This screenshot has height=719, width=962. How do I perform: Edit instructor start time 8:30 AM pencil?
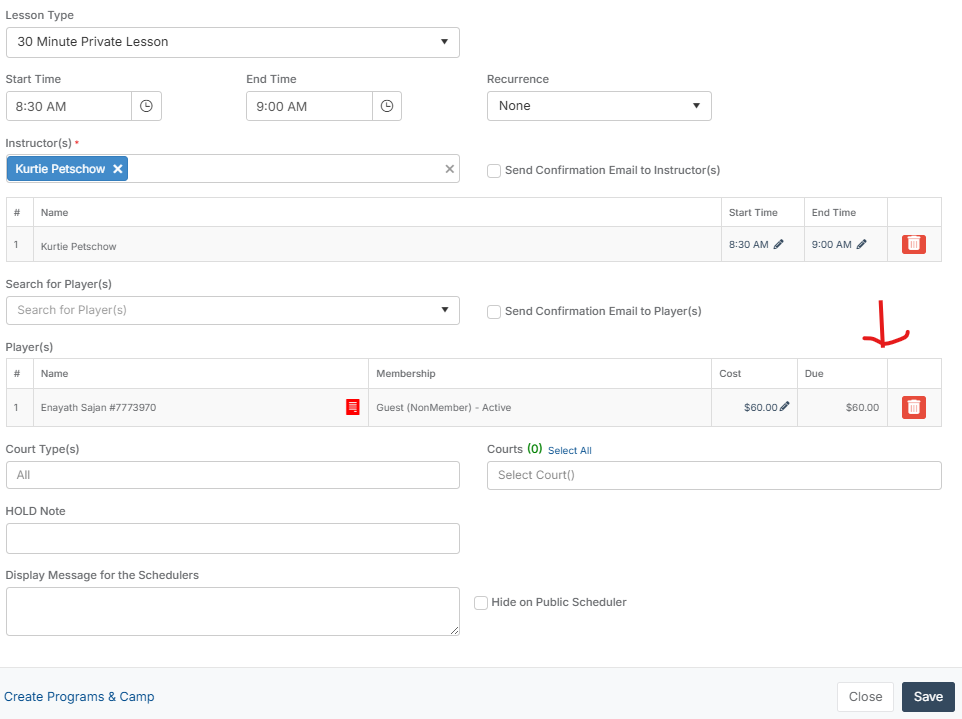[779, 244]
